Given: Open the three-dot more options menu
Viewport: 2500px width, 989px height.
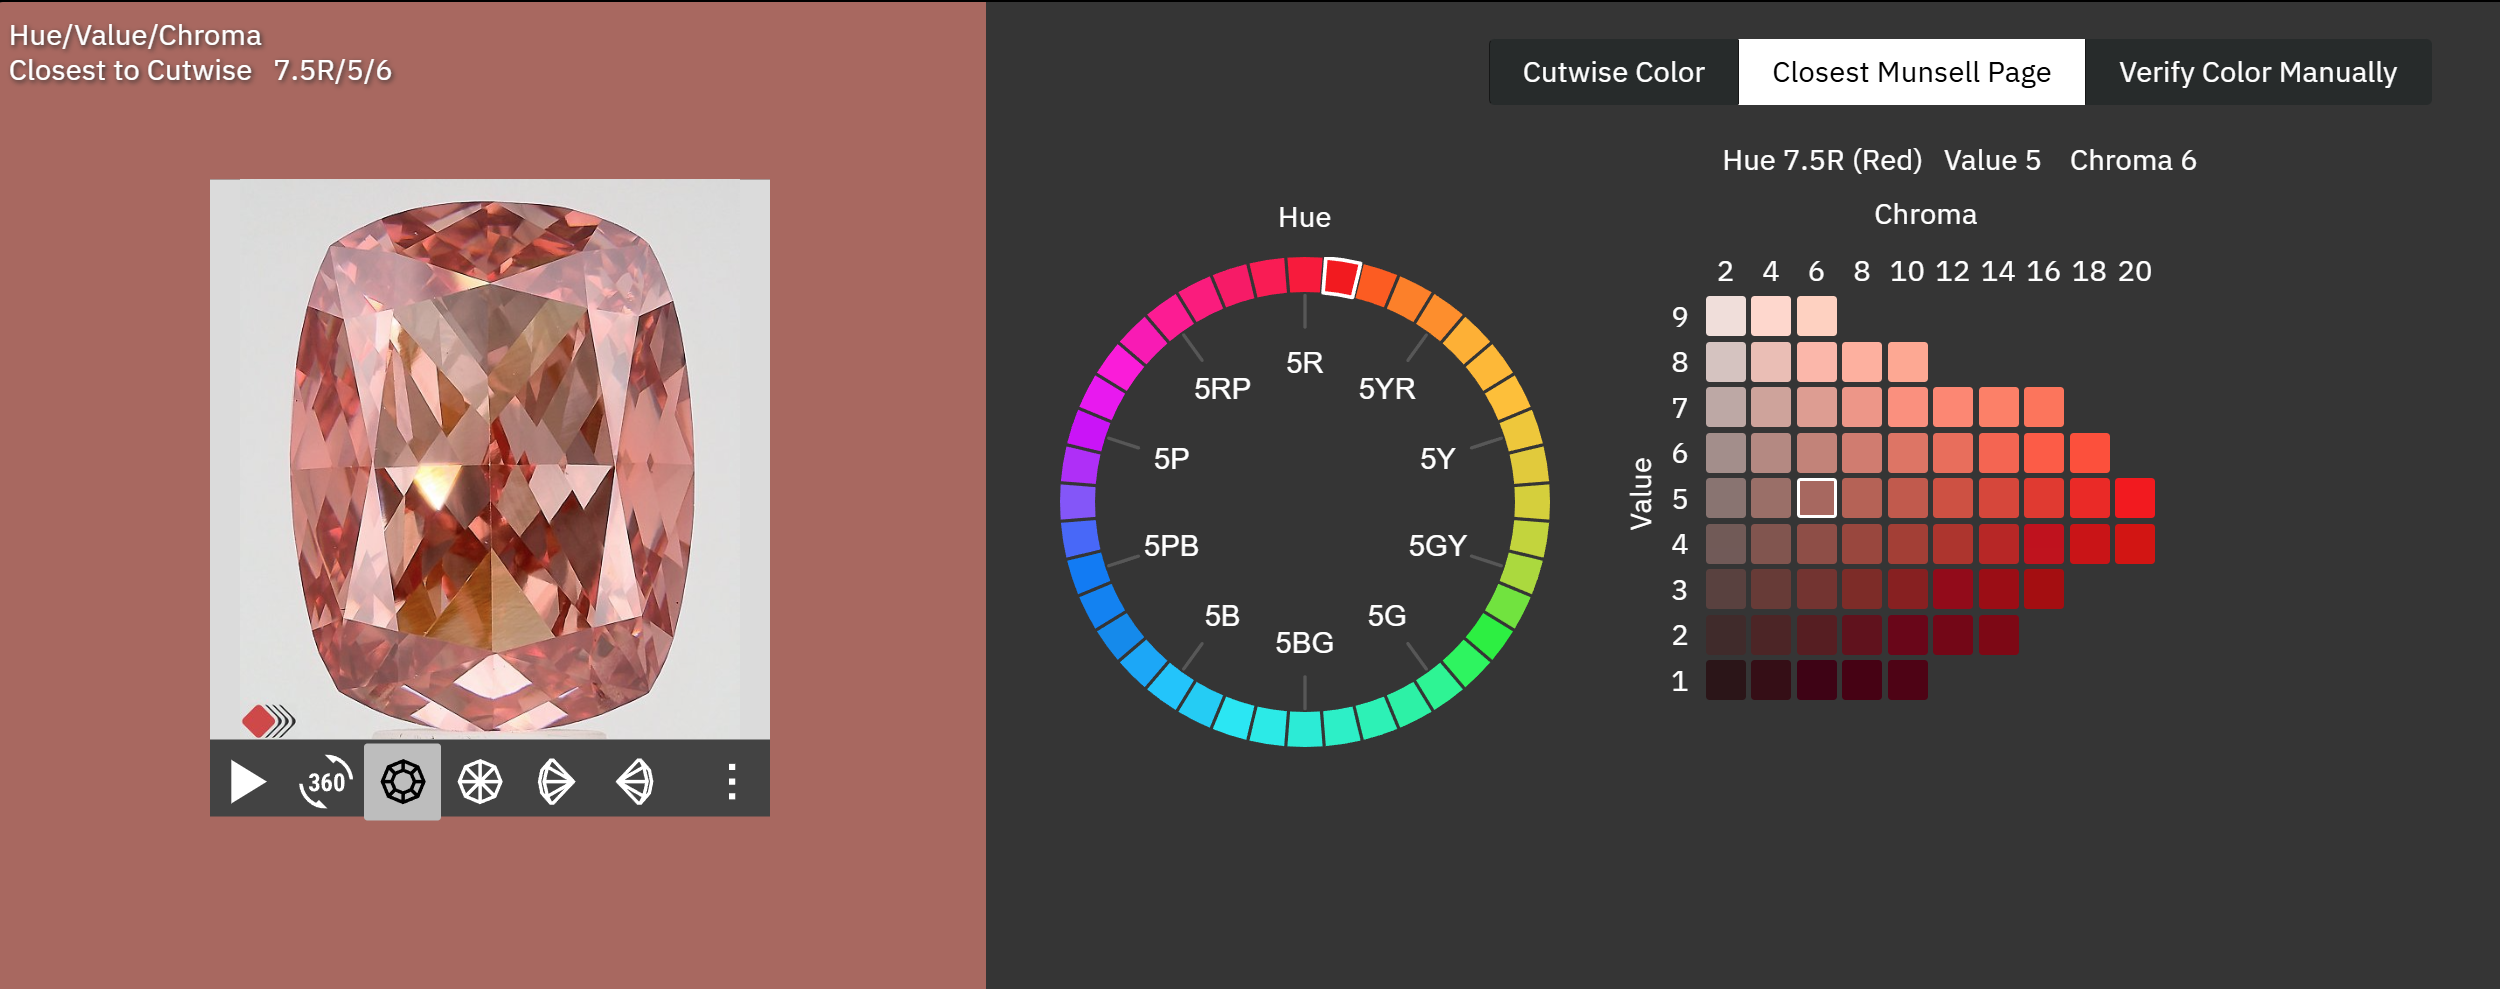Looking at the screenshot, I should tap(732, 782).
